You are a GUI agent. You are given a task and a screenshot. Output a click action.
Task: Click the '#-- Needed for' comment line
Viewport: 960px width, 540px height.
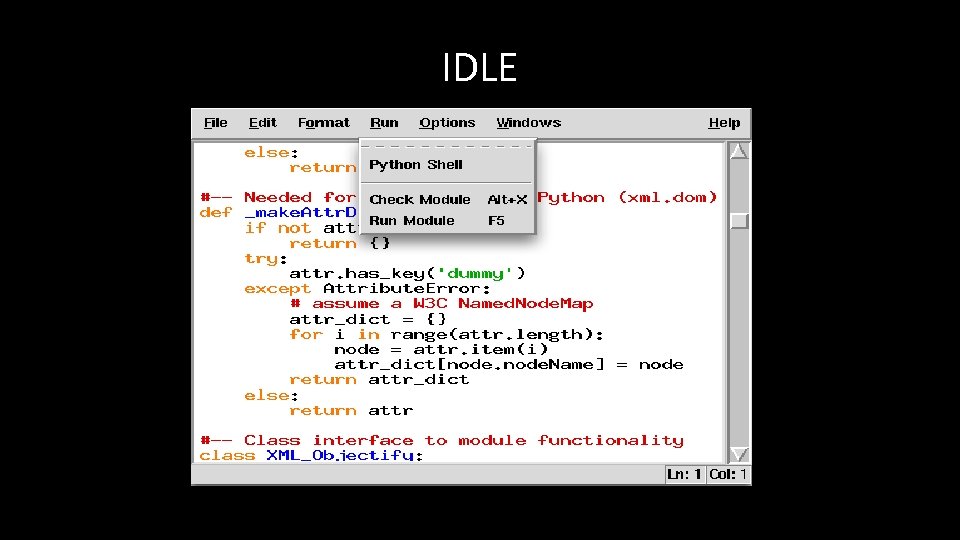[x=277, y=197]
